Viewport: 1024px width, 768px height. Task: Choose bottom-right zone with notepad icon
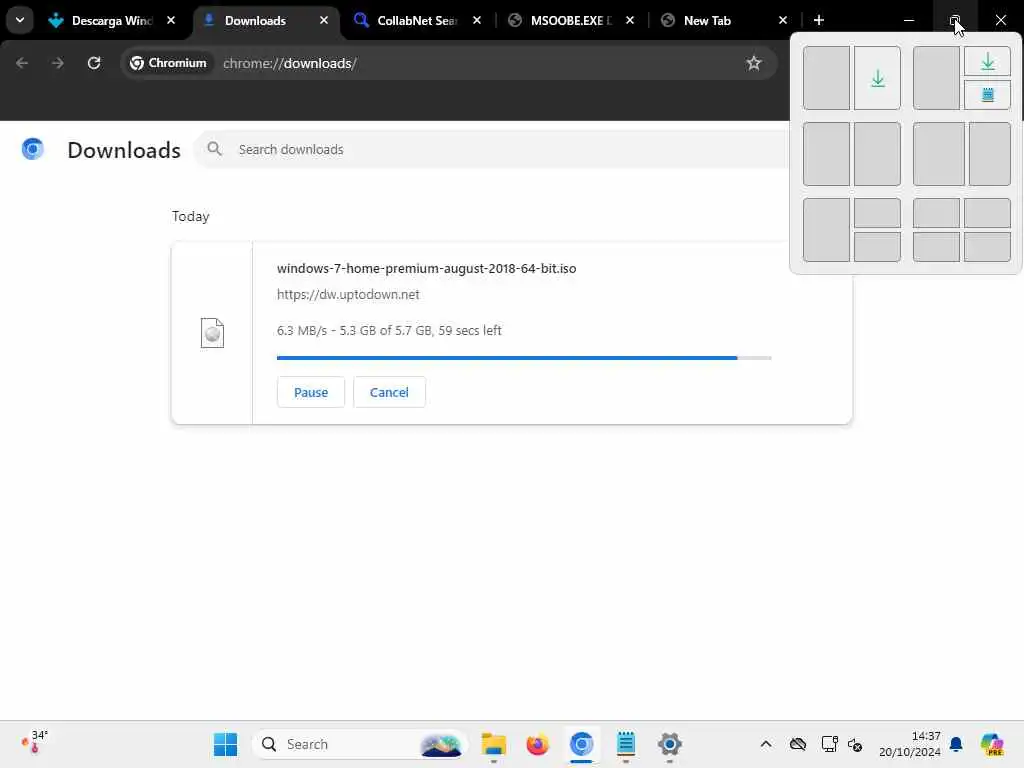pos(987,95)
